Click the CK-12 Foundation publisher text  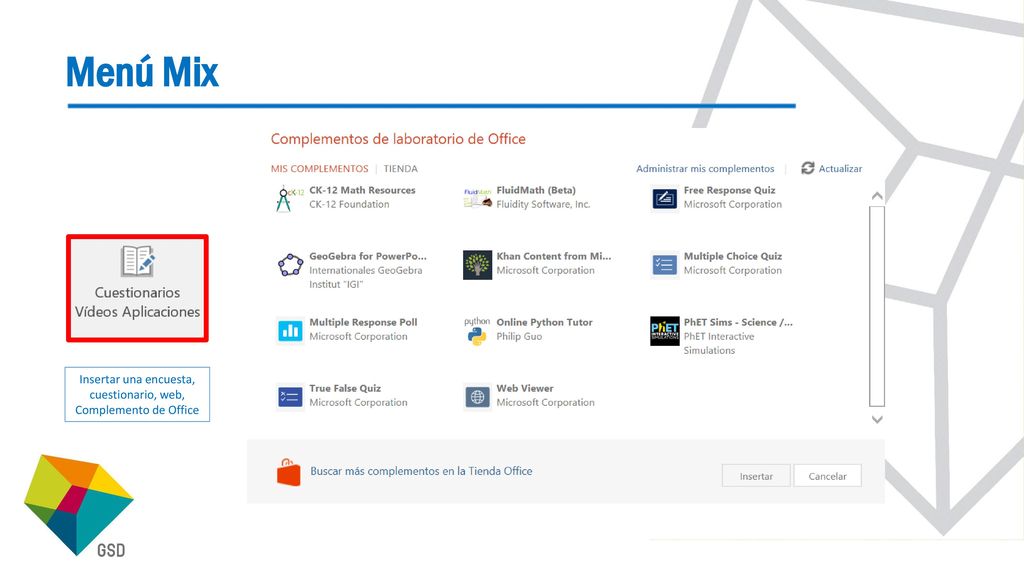click(x=349, y=204)
